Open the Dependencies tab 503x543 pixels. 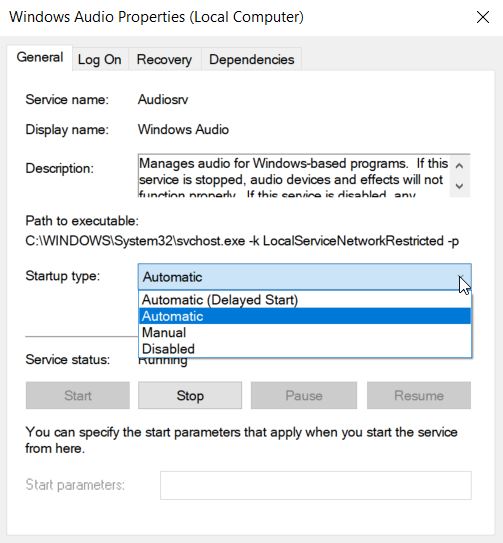pyautogui.click(x=252, y=60)
